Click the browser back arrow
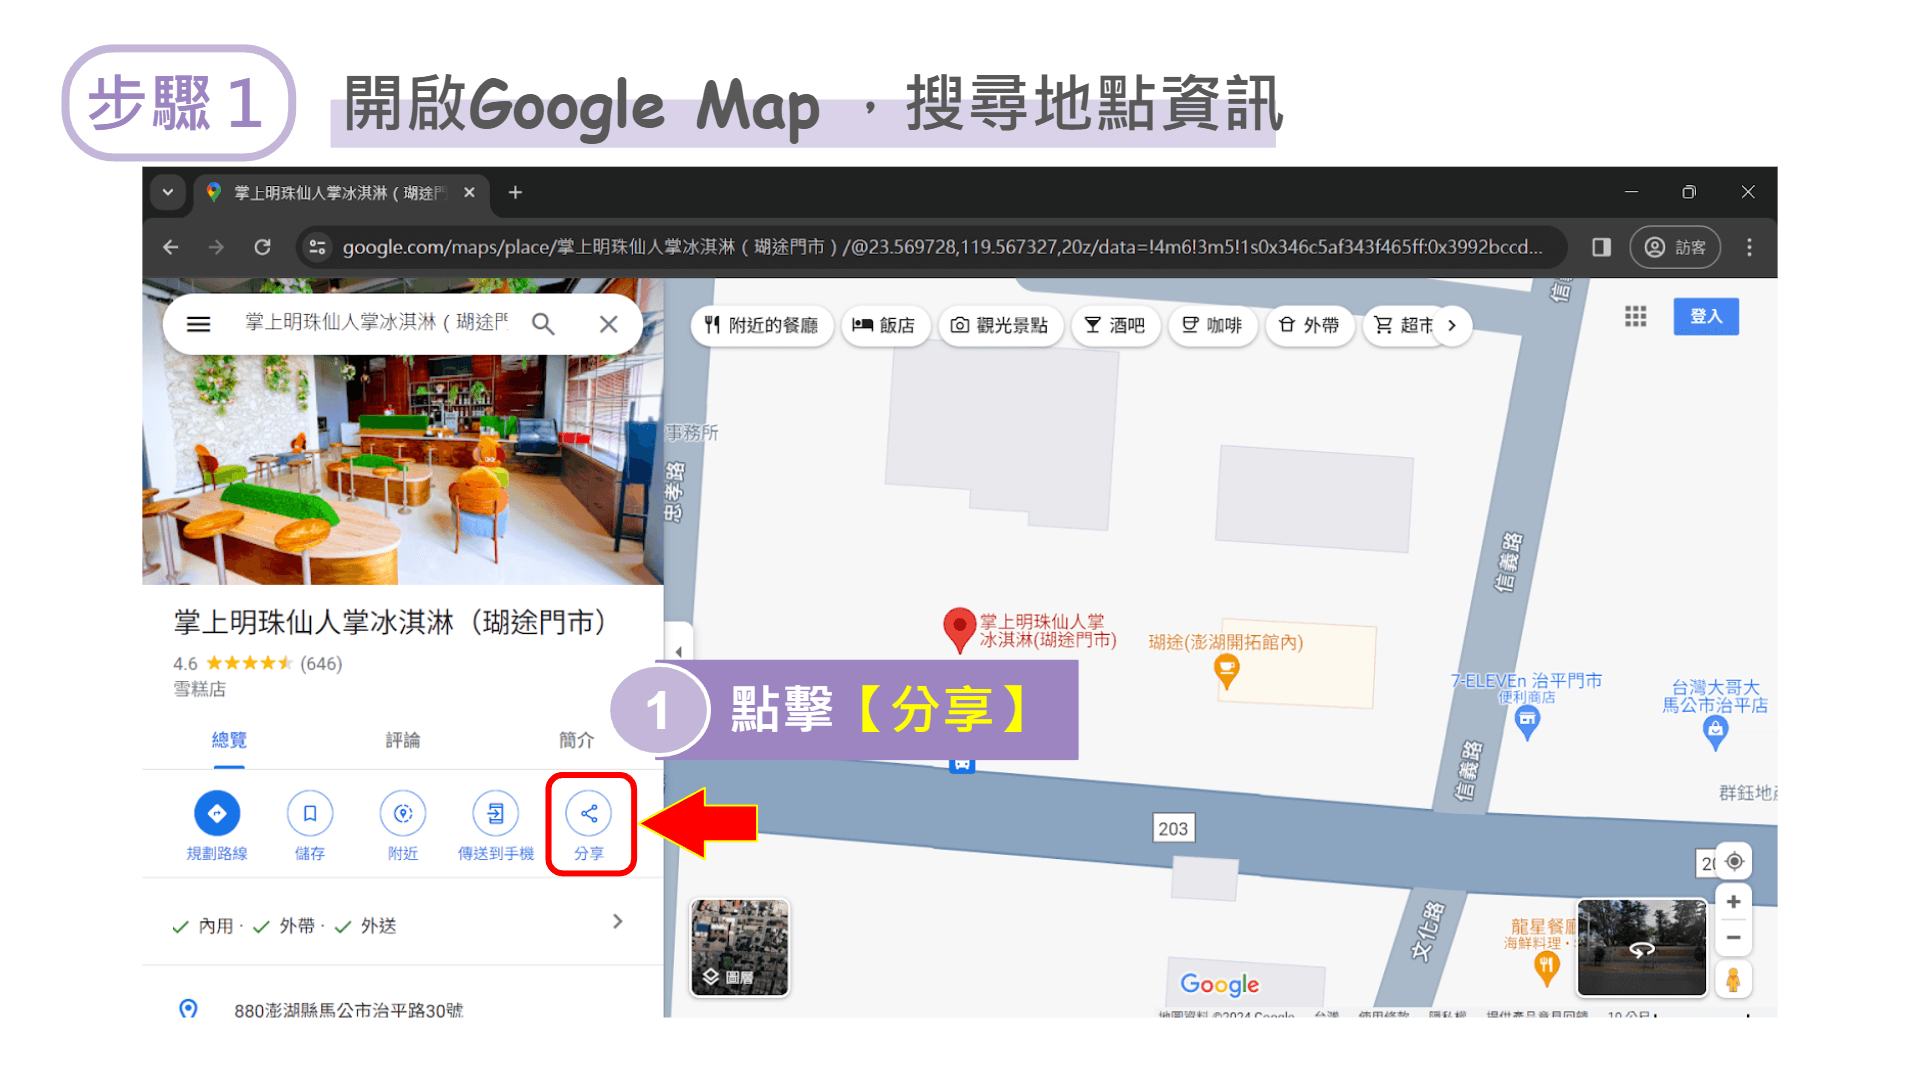 (171, 247)
